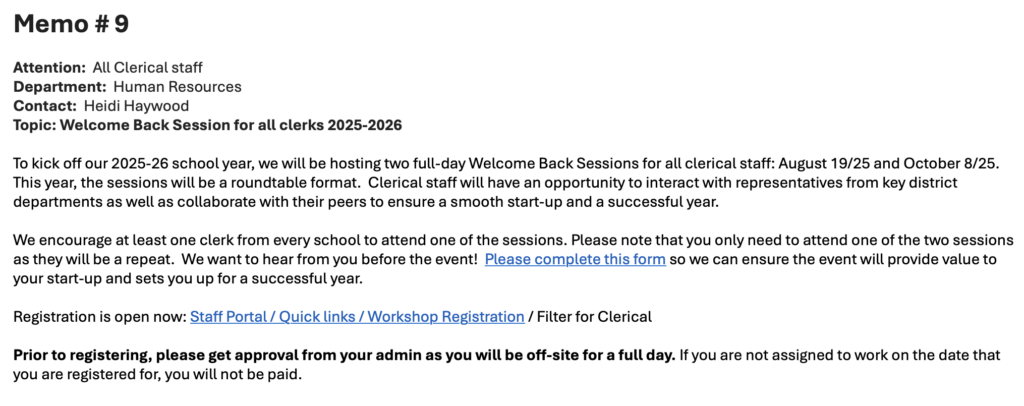
Task: Click the 'Memo # 9' heading
Action: click(x=71, y=24)
